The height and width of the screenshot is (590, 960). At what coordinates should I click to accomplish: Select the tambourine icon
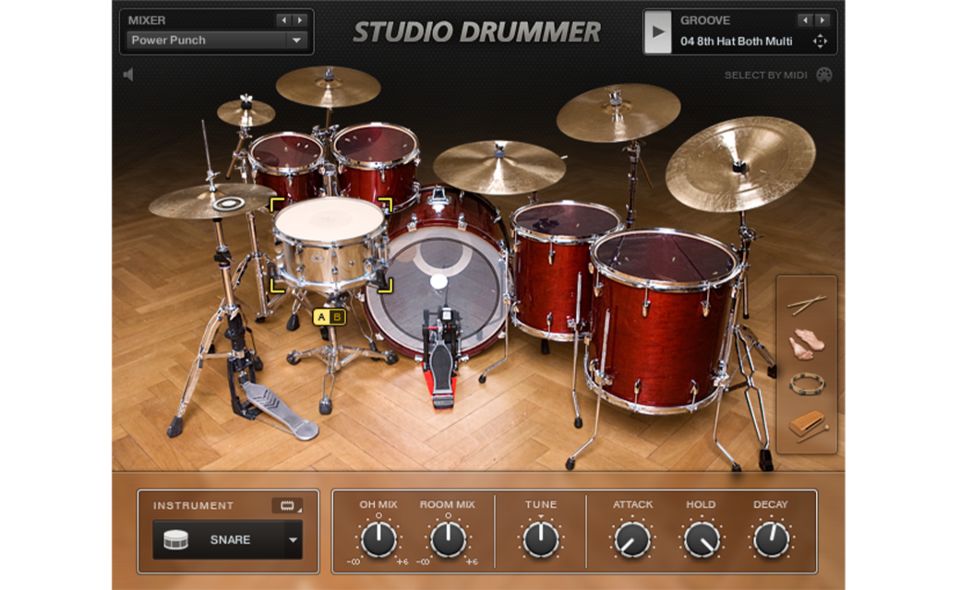click(x=806, y=383)
